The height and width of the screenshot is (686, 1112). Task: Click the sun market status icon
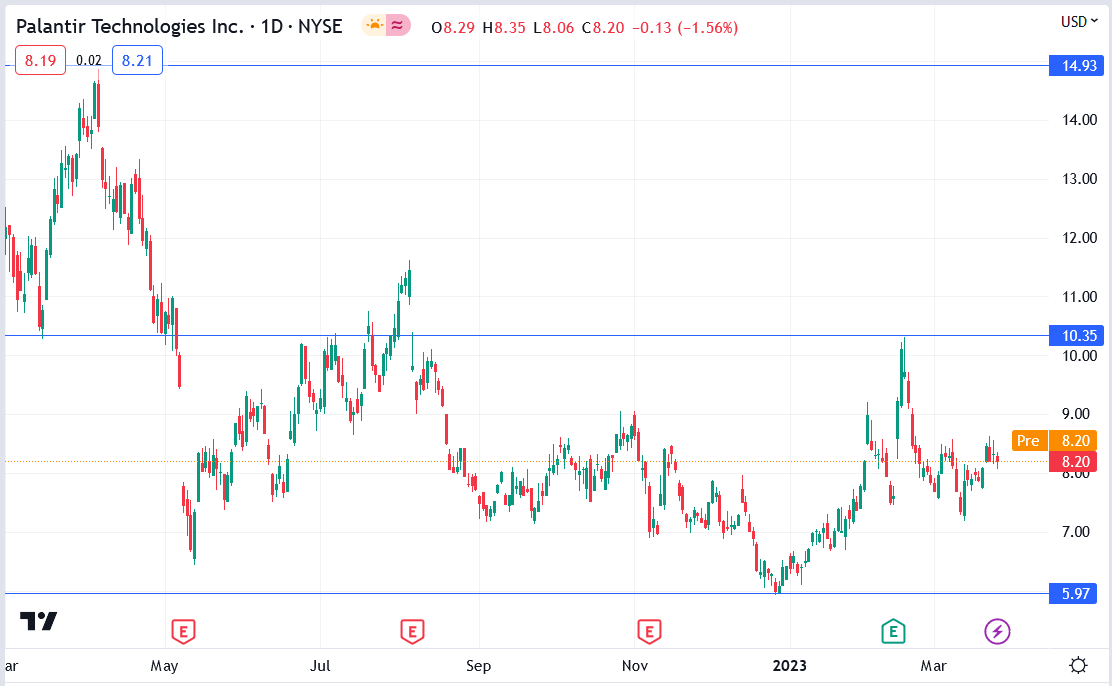(x=373, y=26)
